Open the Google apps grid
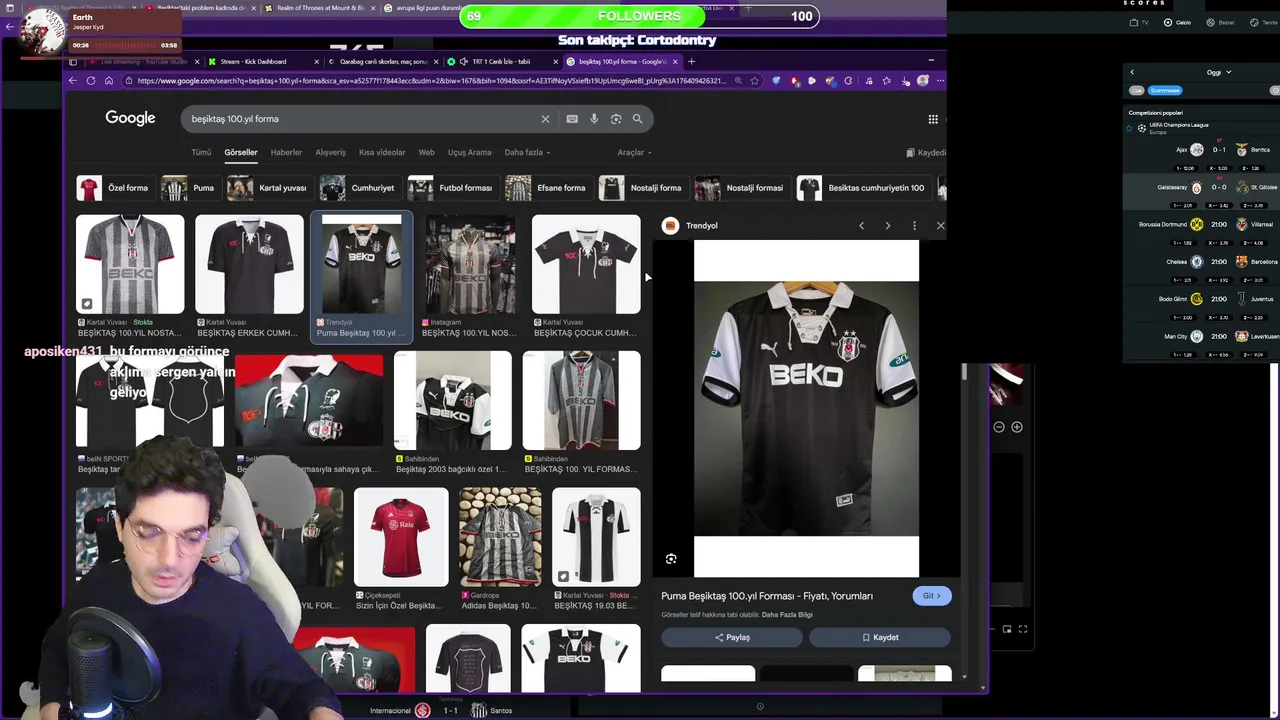 (933, 119)
